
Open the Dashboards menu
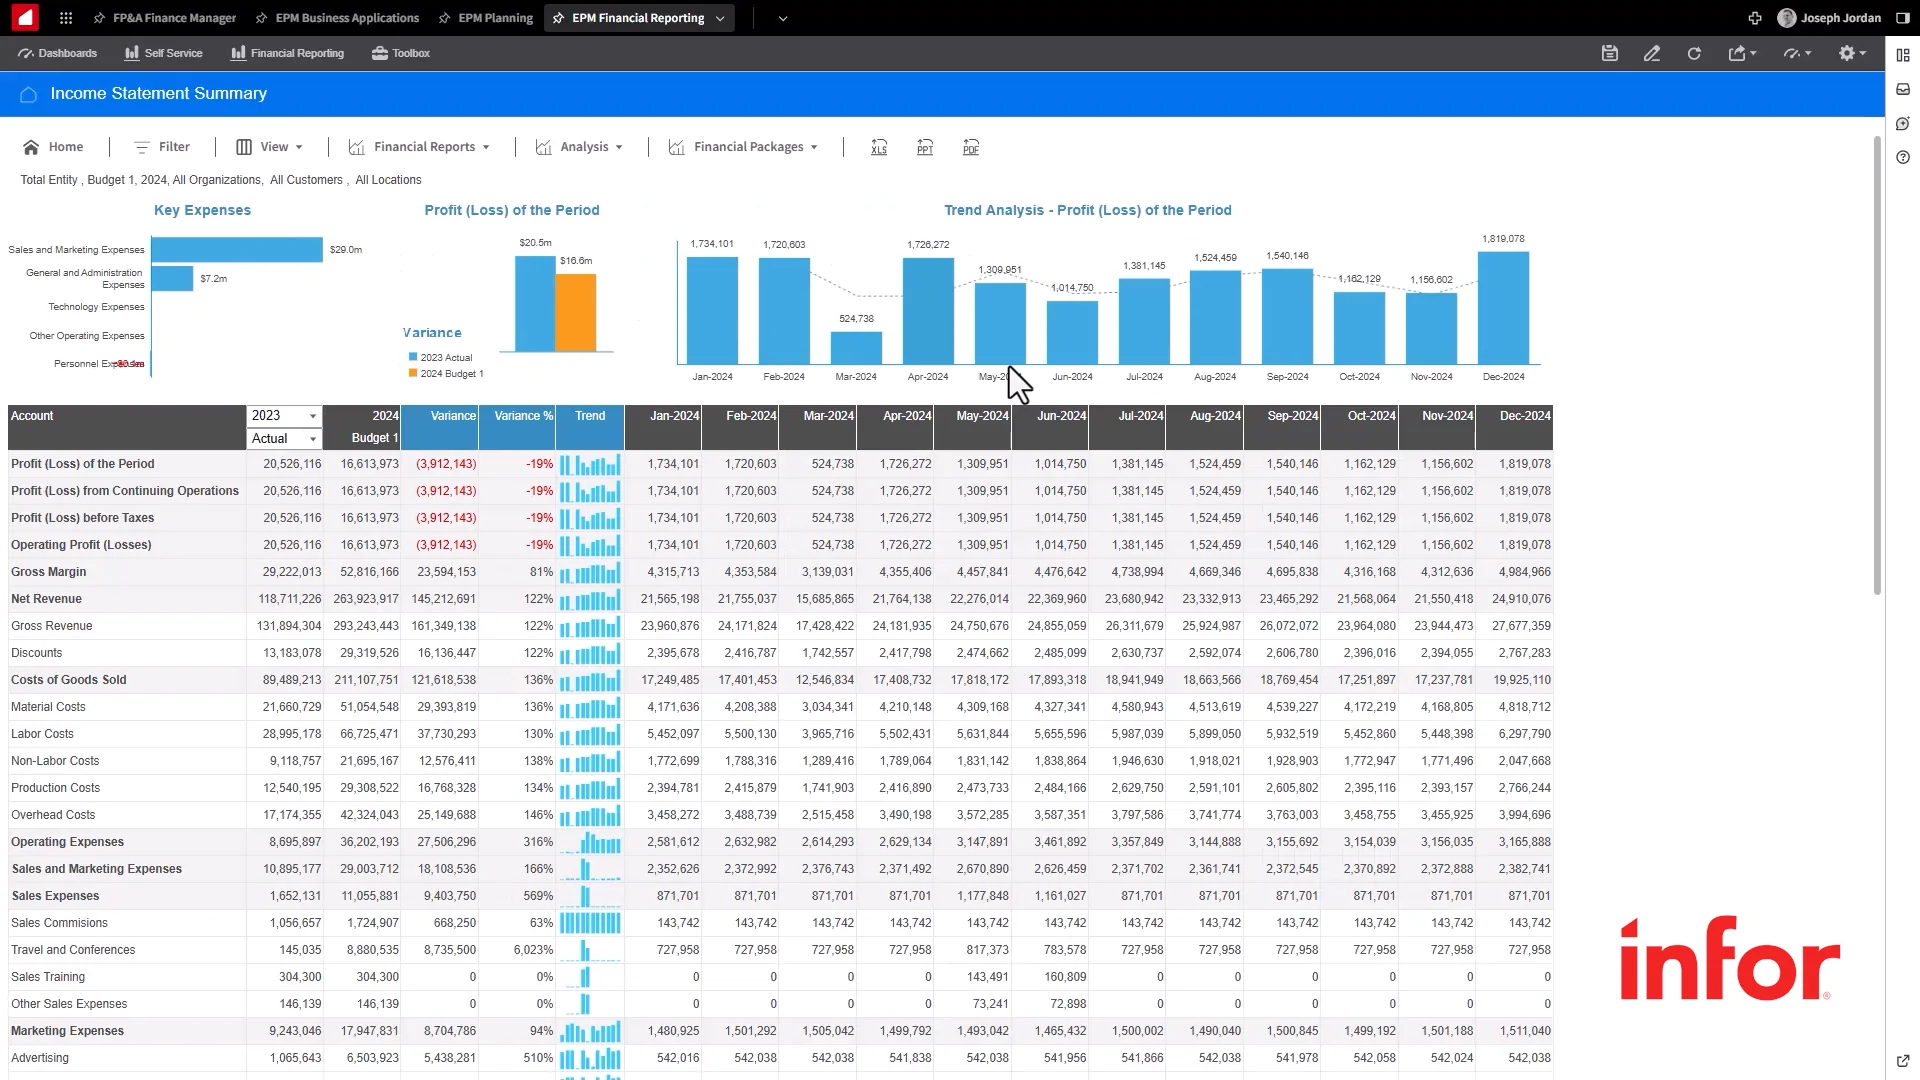pyautogui.click(x=57, y=53)
